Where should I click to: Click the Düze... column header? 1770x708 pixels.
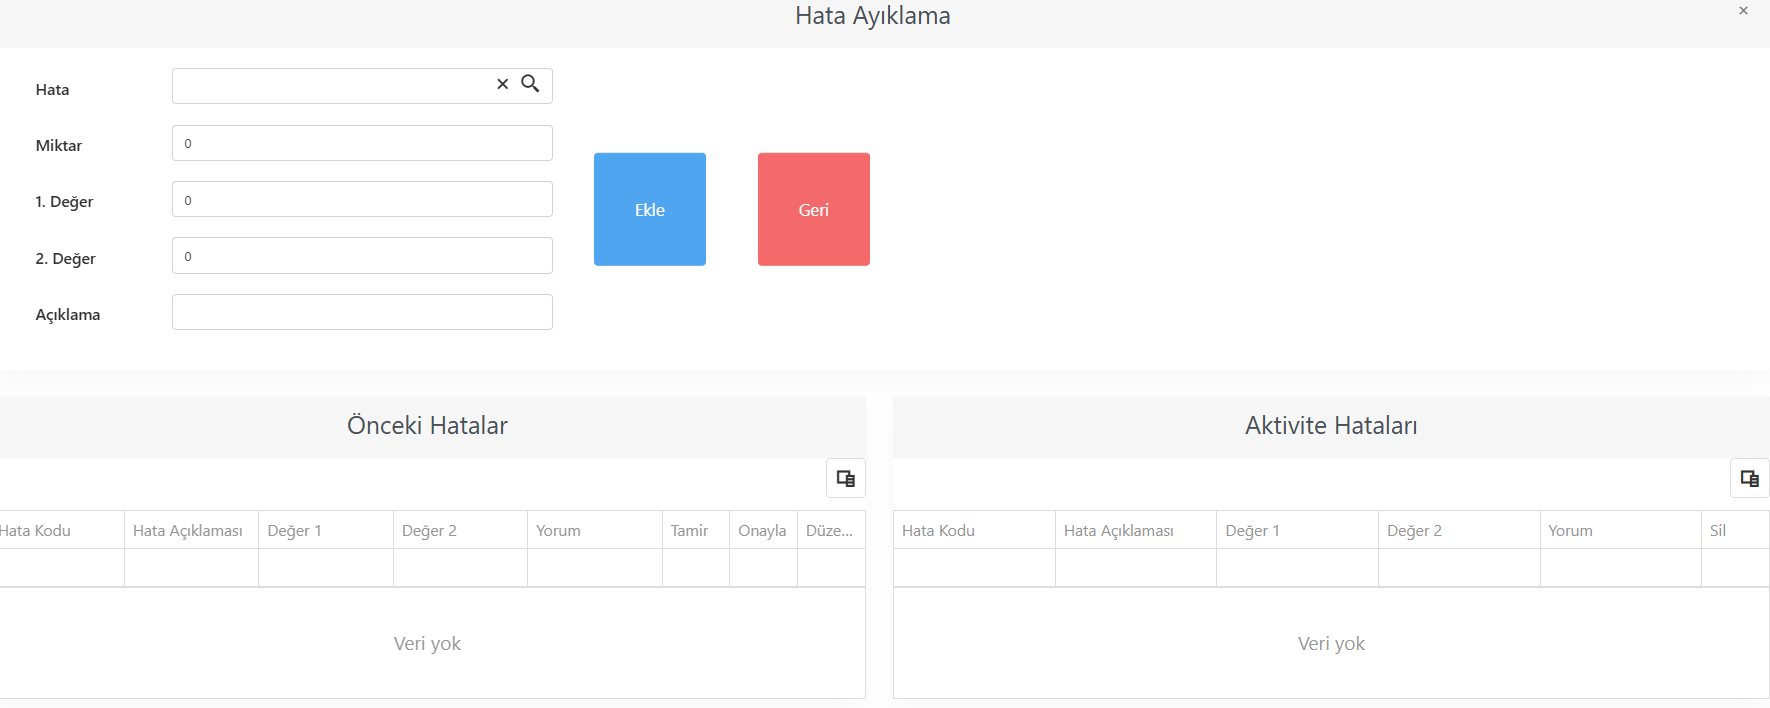pos(831,530)
